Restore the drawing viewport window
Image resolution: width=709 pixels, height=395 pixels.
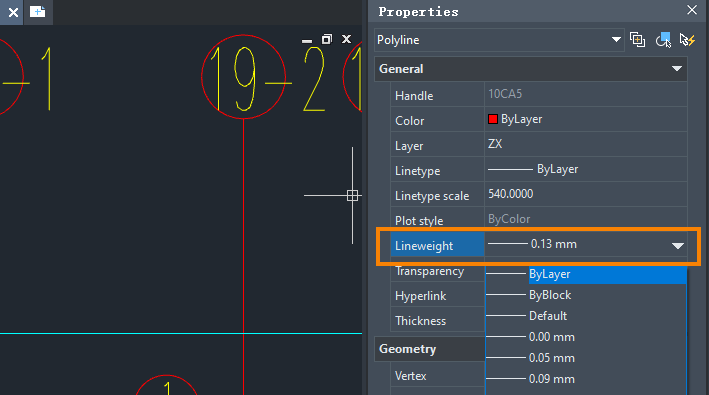326,39
